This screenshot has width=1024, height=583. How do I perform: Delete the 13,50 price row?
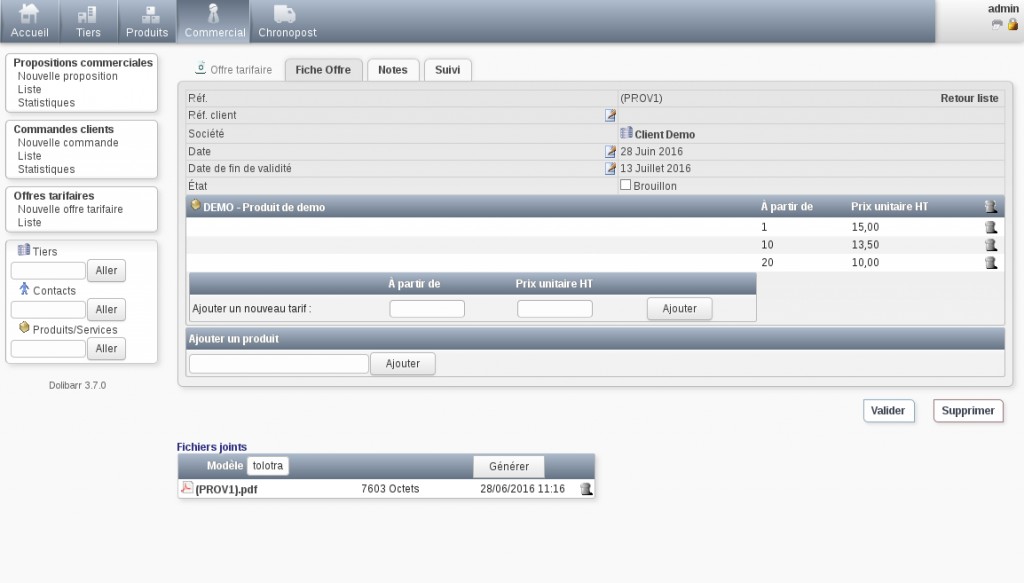[x=991, y=245]
